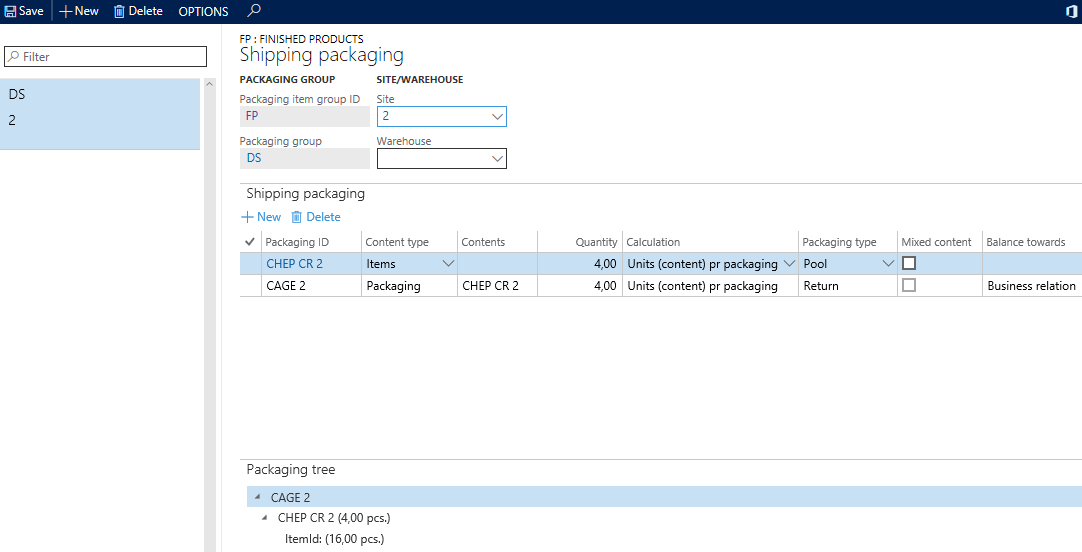Screen dimensions: 1082x552
Task: Delete line in Shipping packaging grid
Action: pyautogui.click(x=316, y=217)
